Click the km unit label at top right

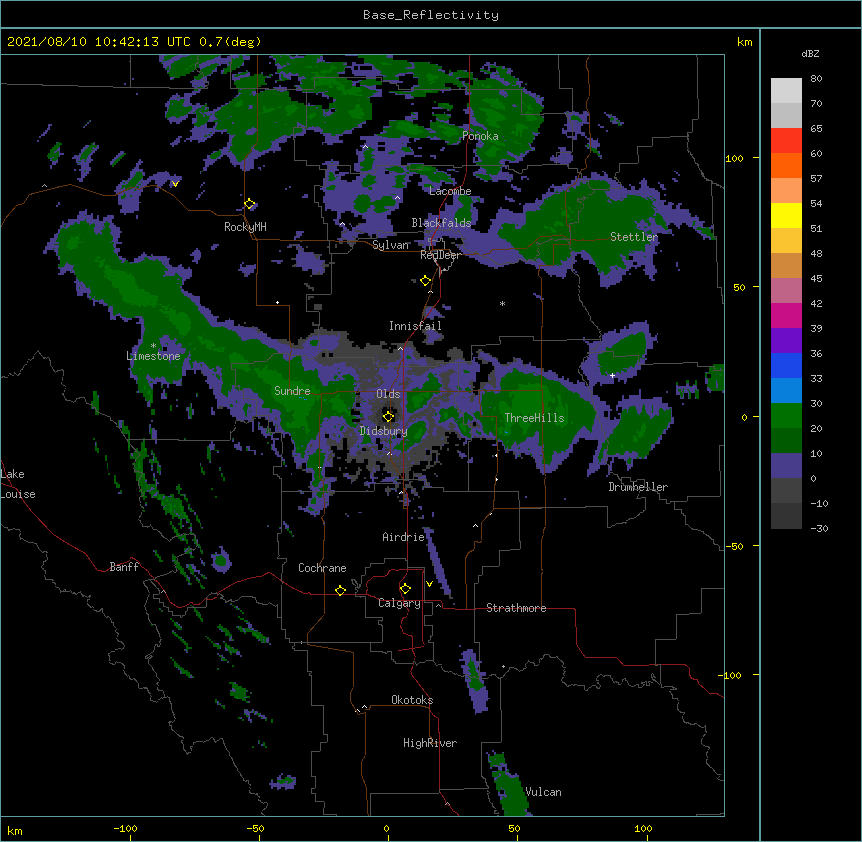coord(744,42)
